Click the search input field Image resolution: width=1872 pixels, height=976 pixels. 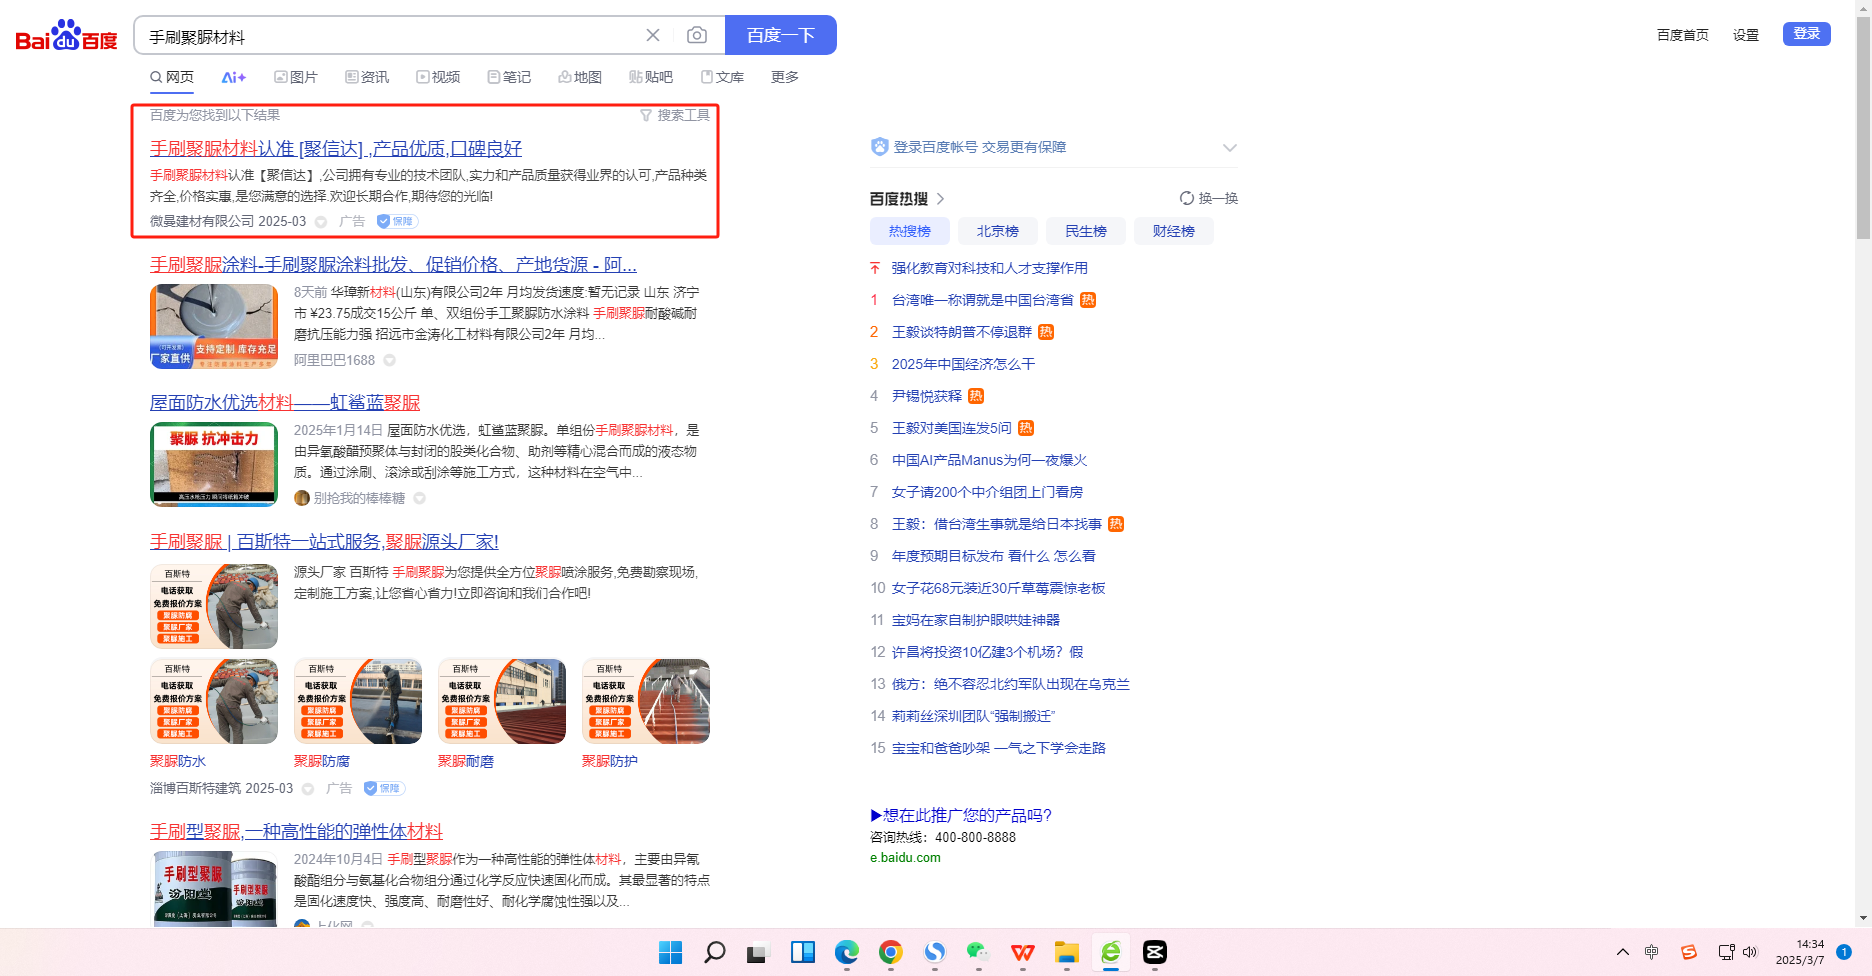click(390, 36)
